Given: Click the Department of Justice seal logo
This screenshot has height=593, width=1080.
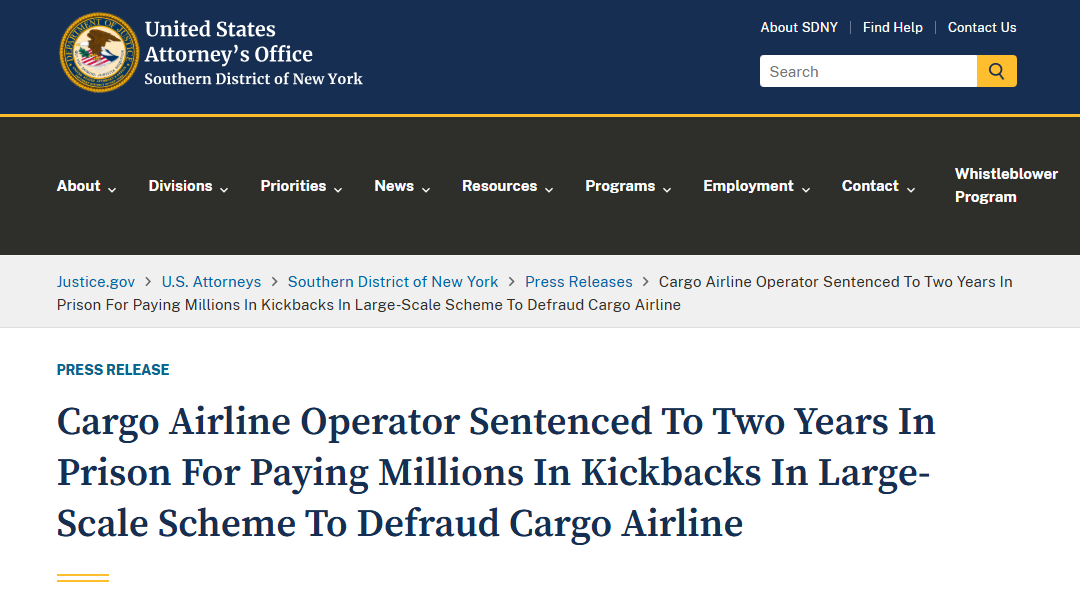Looking at the screenshot, I should tap(98, 52).
